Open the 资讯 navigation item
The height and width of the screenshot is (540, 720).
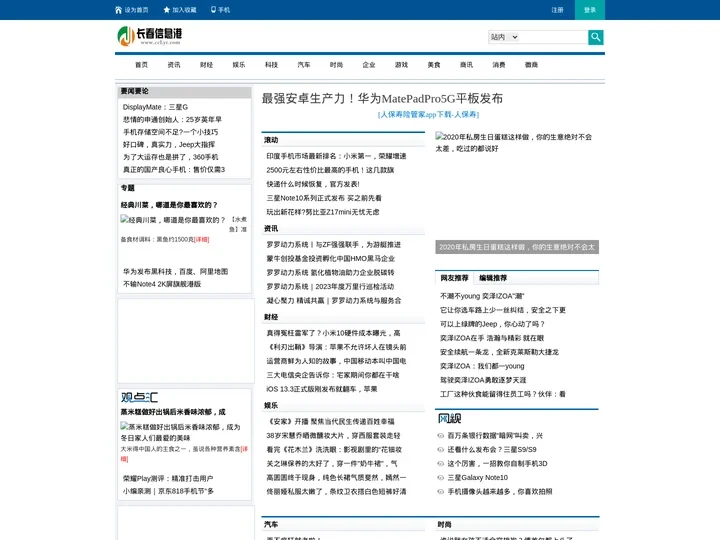point(174,65)
